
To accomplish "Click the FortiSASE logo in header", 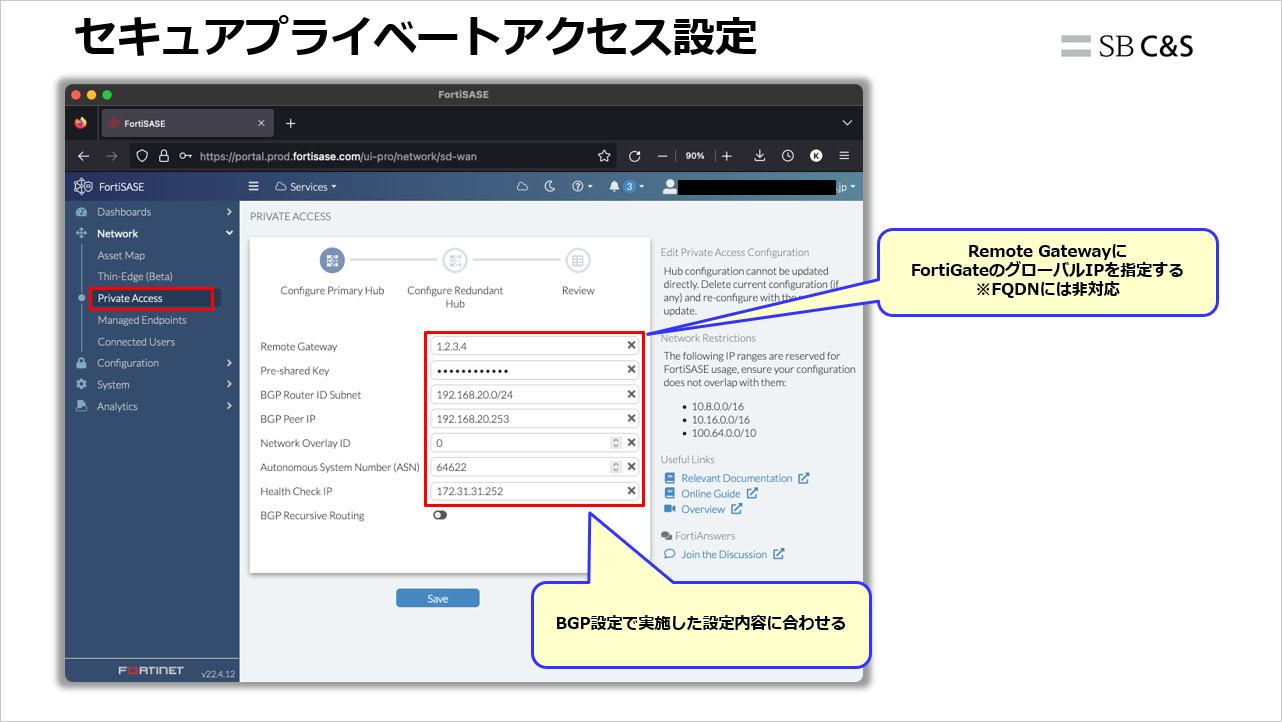I will [109, 186].
